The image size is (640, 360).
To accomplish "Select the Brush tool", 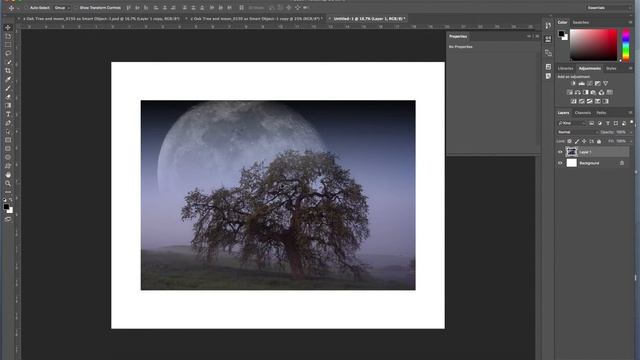I will (8, 88).
